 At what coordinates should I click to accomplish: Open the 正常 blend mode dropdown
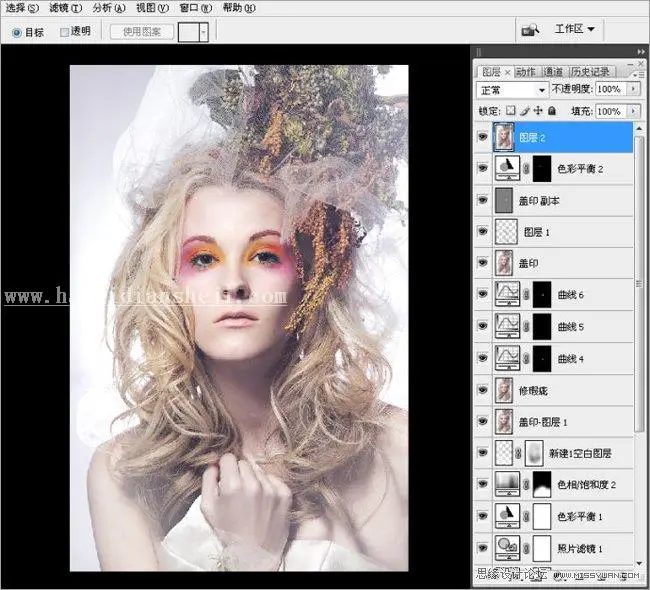(x=512, y=90)
